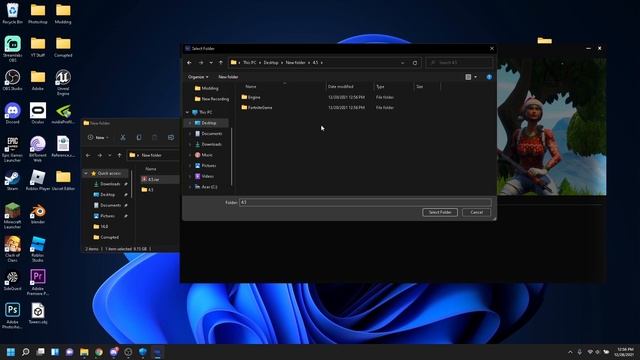This screenshot has height=360, width=640.
Task: Collapse the This PC node in the dialog
Action: point(187,112)
